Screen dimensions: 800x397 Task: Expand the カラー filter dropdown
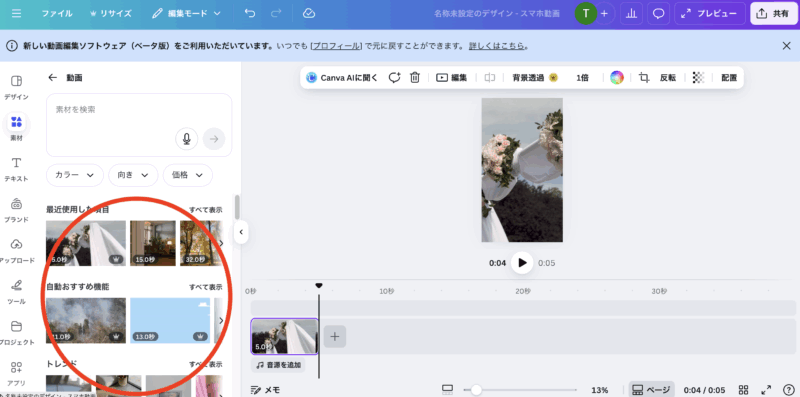[x=74, y=175]
